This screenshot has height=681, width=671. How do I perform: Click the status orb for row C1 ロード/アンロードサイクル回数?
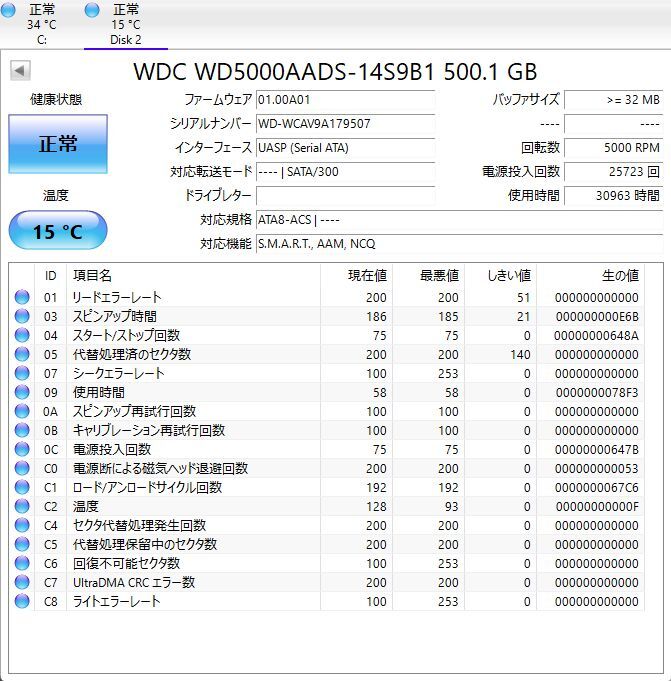(22, 487)
